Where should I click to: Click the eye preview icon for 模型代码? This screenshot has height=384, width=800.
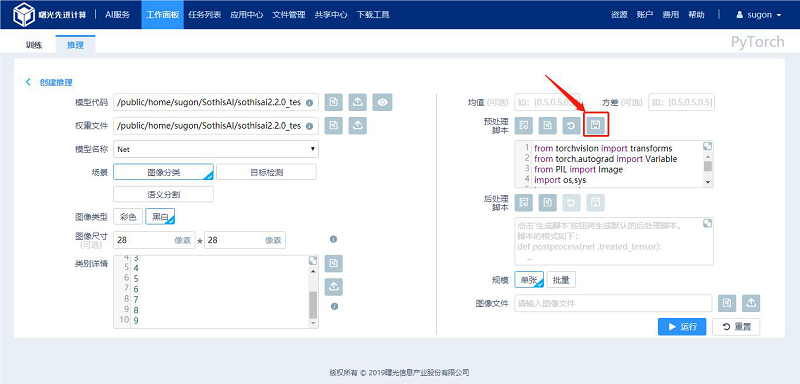pyautogui.click(x=382, y=103)
